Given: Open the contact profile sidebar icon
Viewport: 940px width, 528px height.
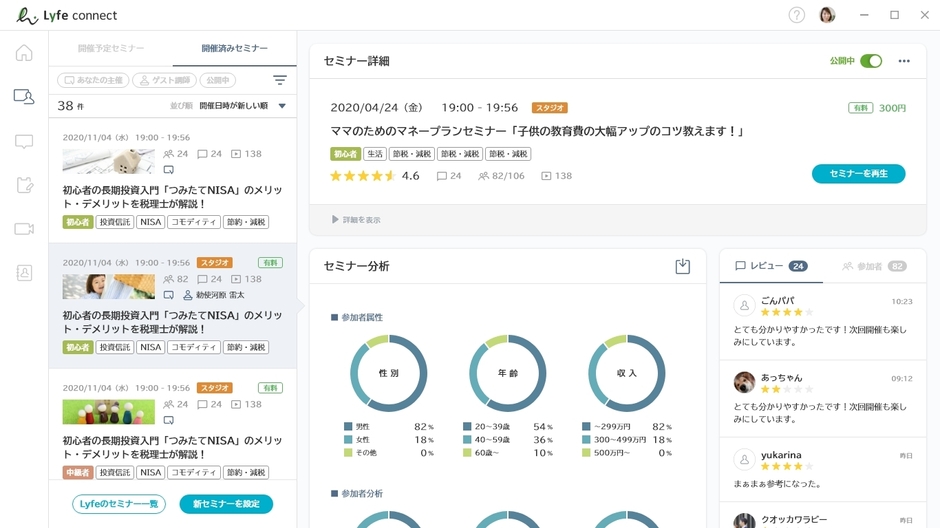Looking at the screenshot, I should [24, 273].
